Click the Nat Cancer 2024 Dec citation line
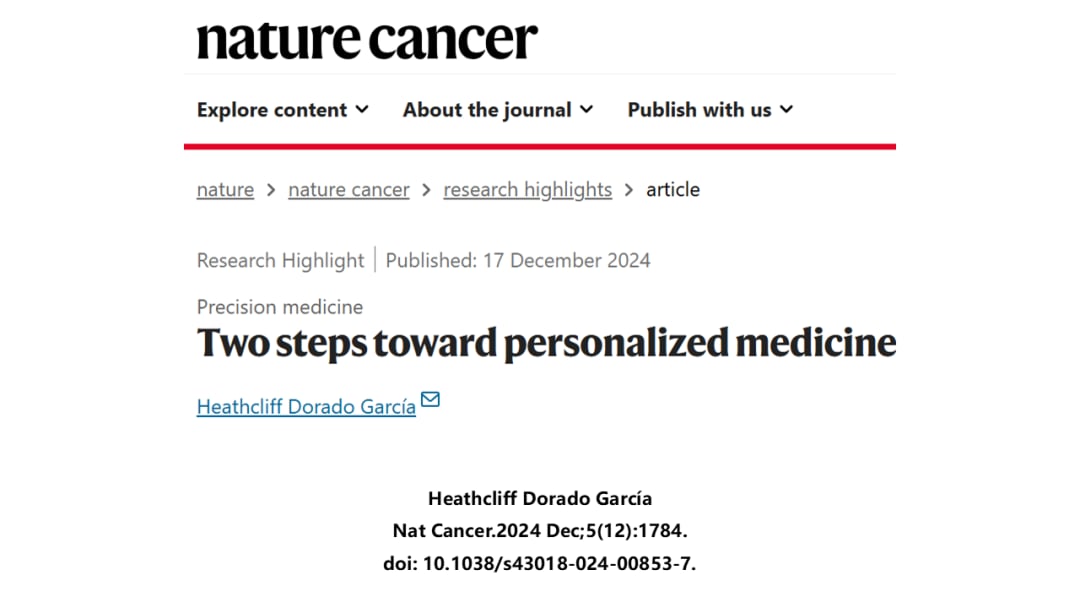The width and height of the screenshot is (1080, 608). click(x=539, y=531)
